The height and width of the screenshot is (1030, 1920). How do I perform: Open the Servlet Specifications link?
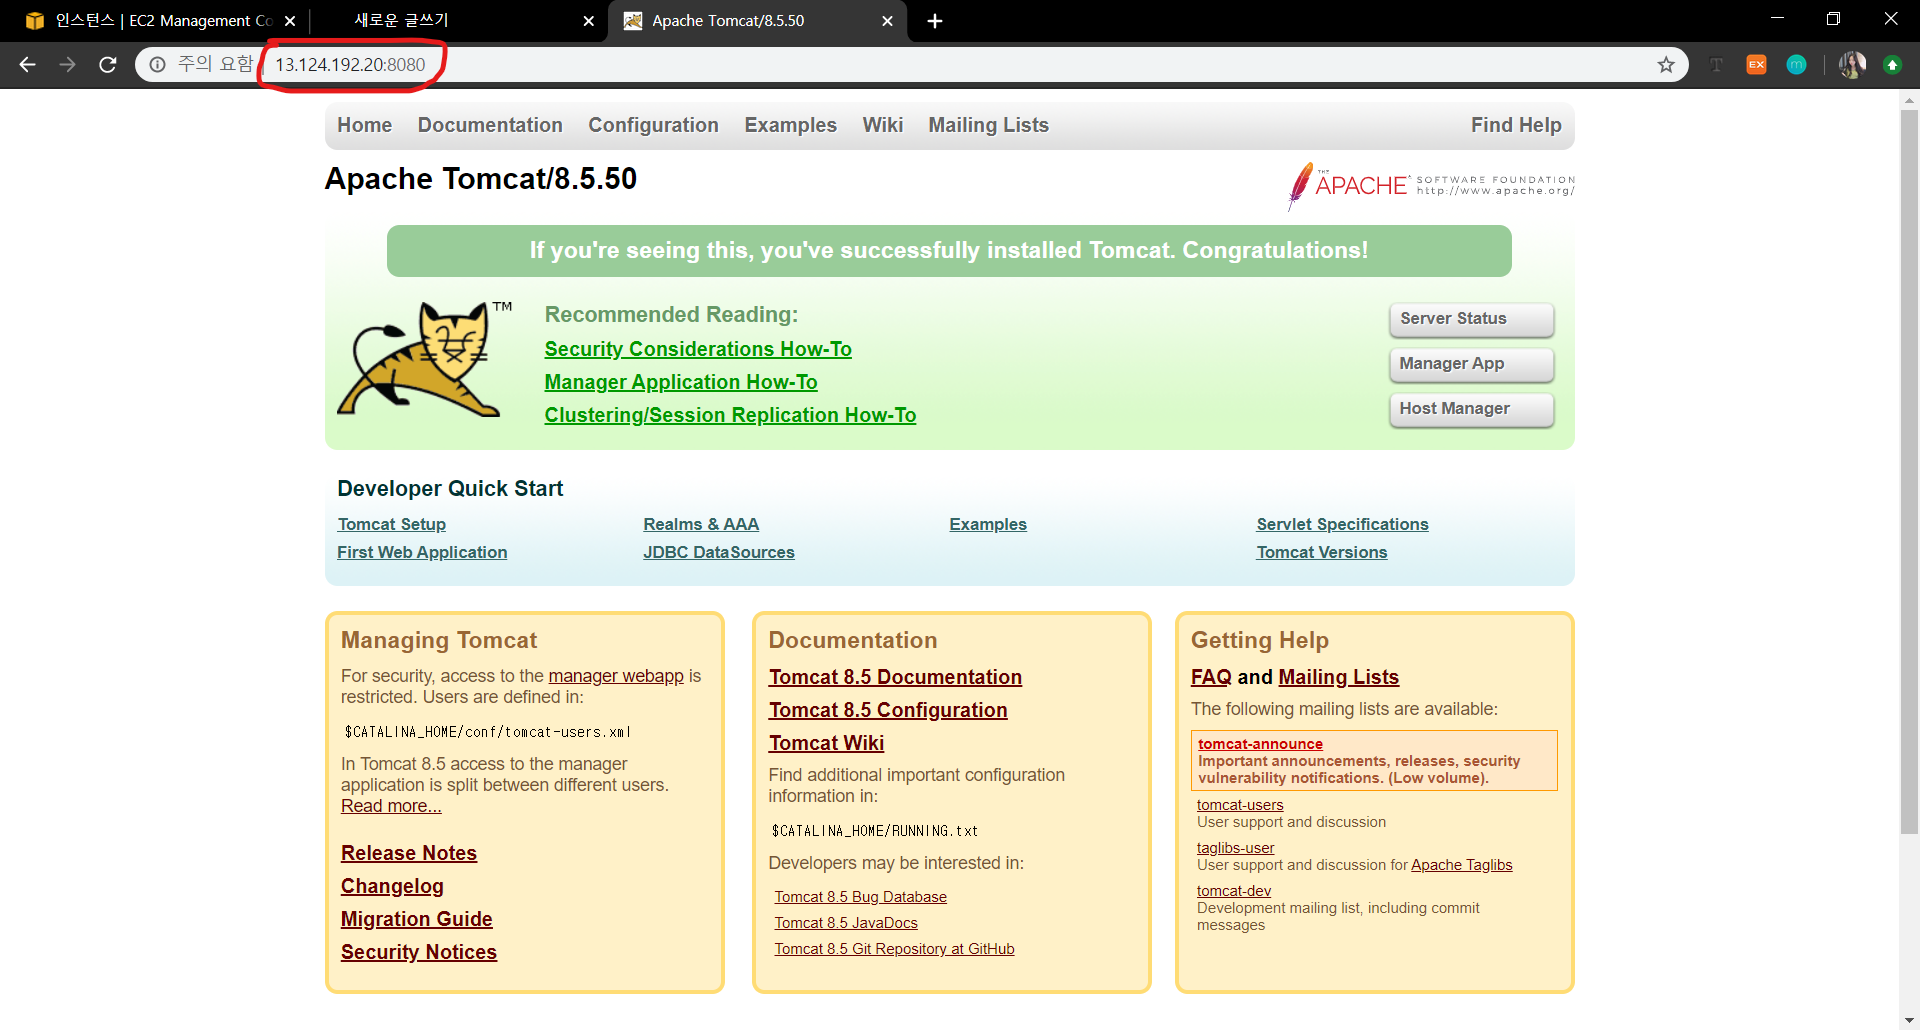pyautogui.click(x=1342, y=524)
